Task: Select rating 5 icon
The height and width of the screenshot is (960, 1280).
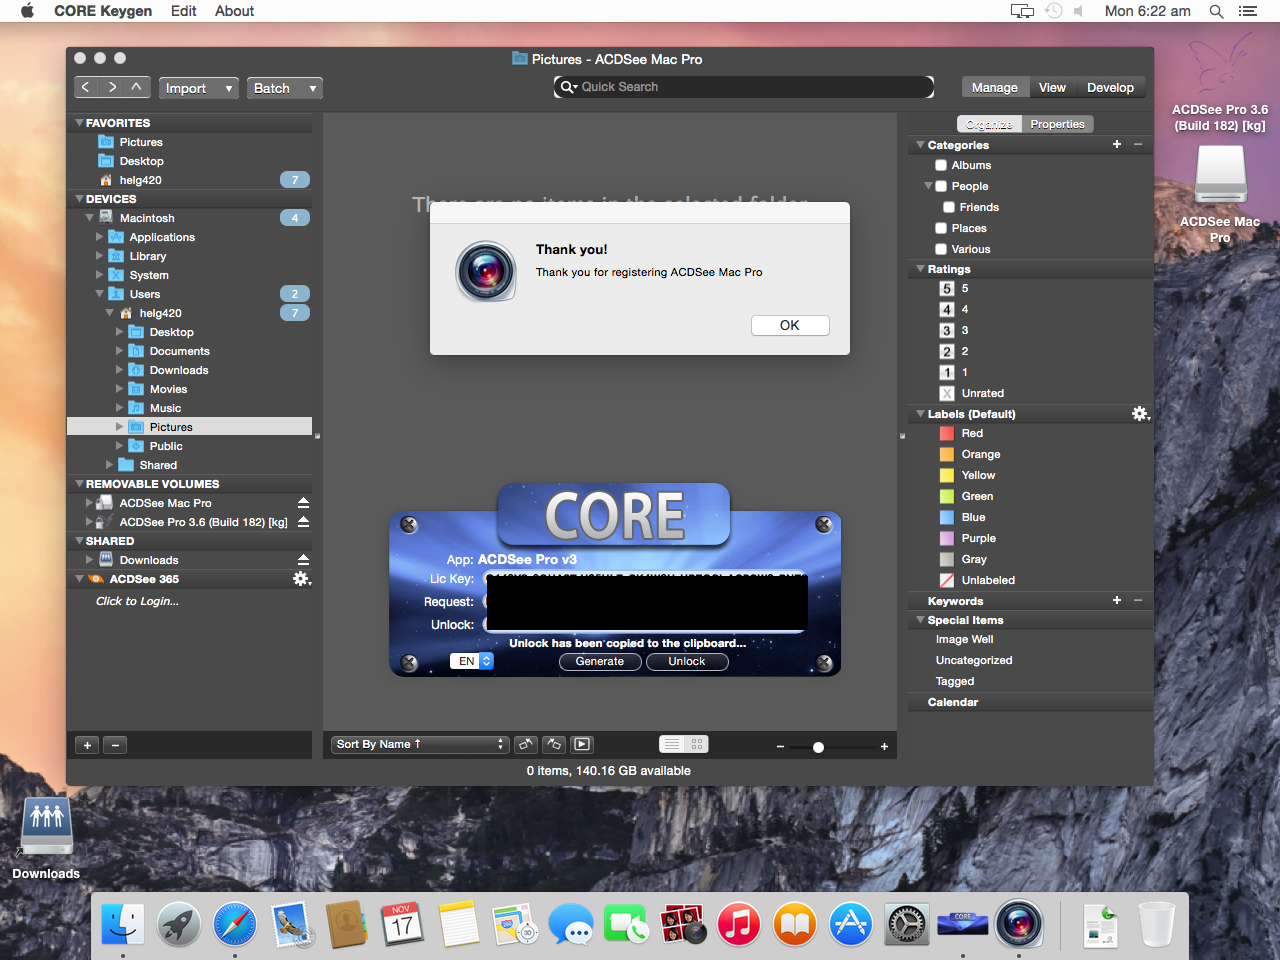Action: pos(947,288)
